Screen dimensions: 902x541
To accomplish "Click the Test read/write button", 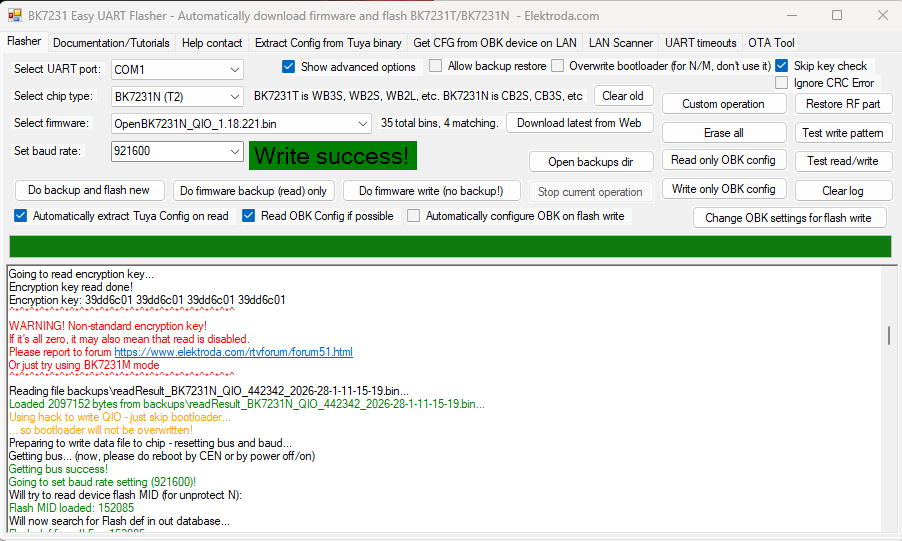I will tap(843, 161).
